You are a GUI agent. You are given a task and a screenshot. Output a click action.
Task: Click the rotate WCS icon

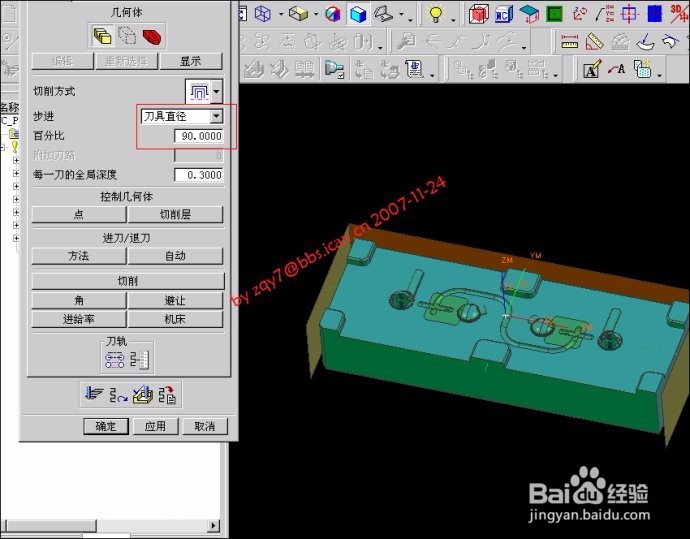580,14
